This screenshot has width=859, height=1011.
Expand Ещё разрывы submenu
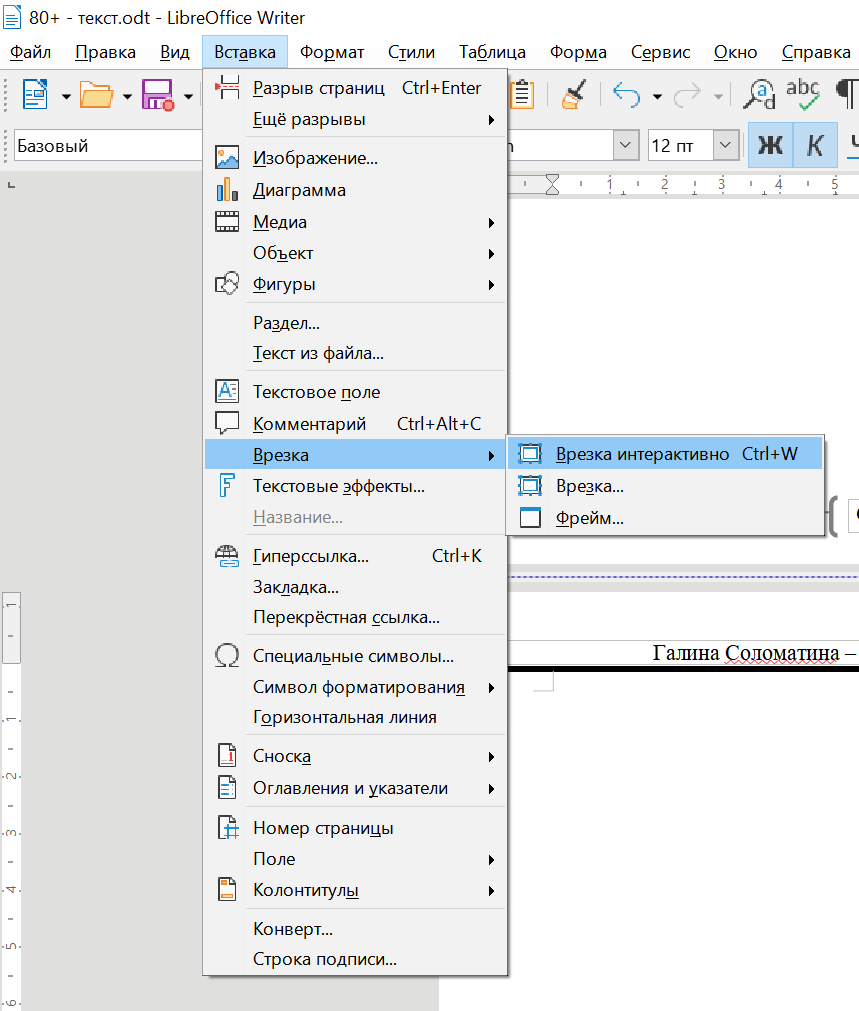tap(355, 119)
